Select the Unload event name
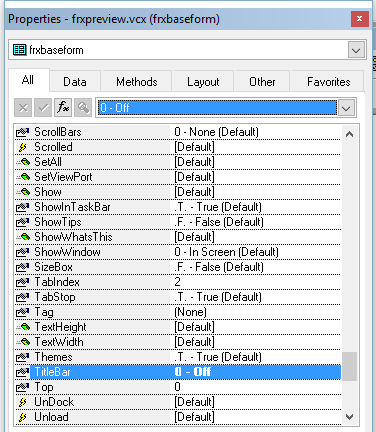 [51, 417]
